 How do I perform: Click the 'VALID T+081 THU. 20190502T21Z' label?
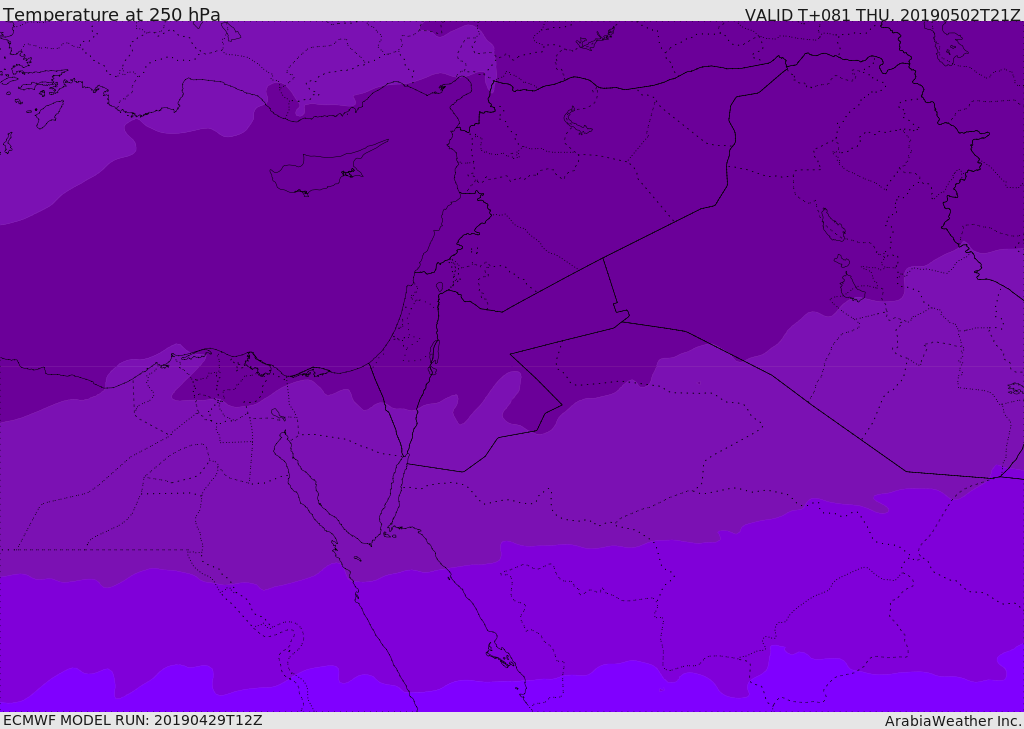883,15
